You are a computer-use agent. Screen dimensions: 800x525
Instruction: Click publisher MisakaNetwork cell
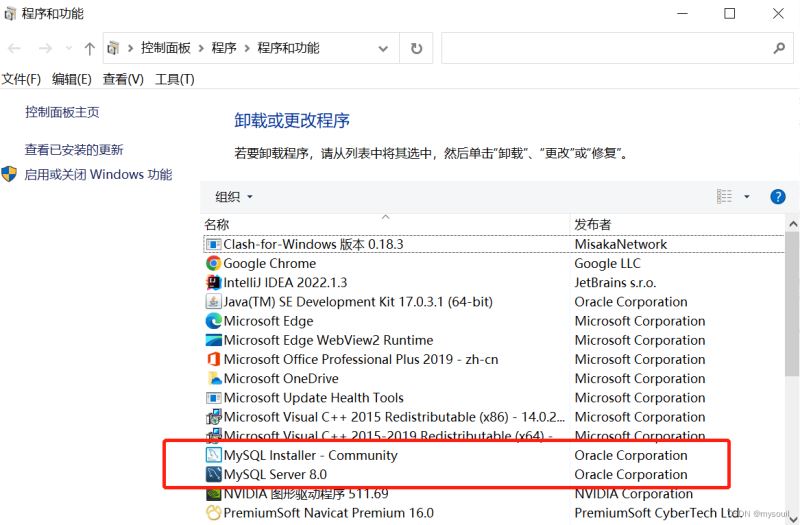coord(620,244)
